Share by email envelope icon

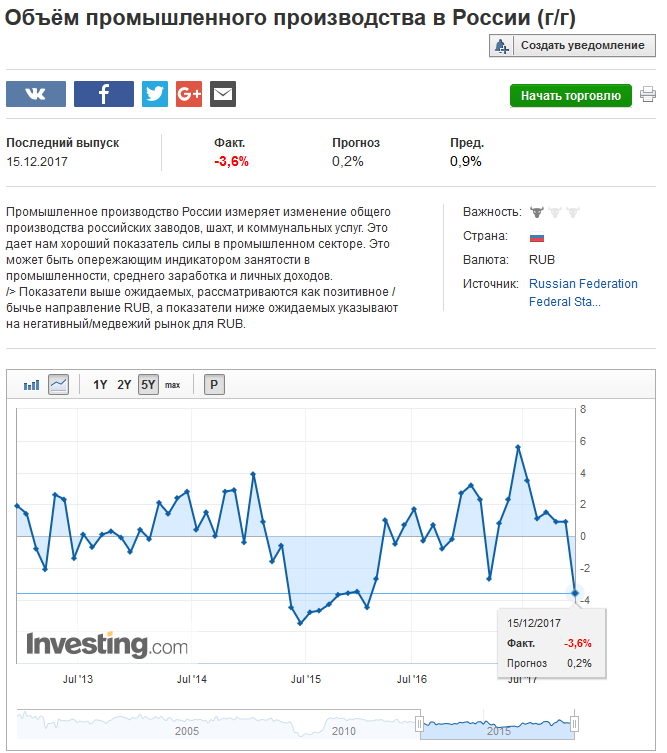pos(223,94)
